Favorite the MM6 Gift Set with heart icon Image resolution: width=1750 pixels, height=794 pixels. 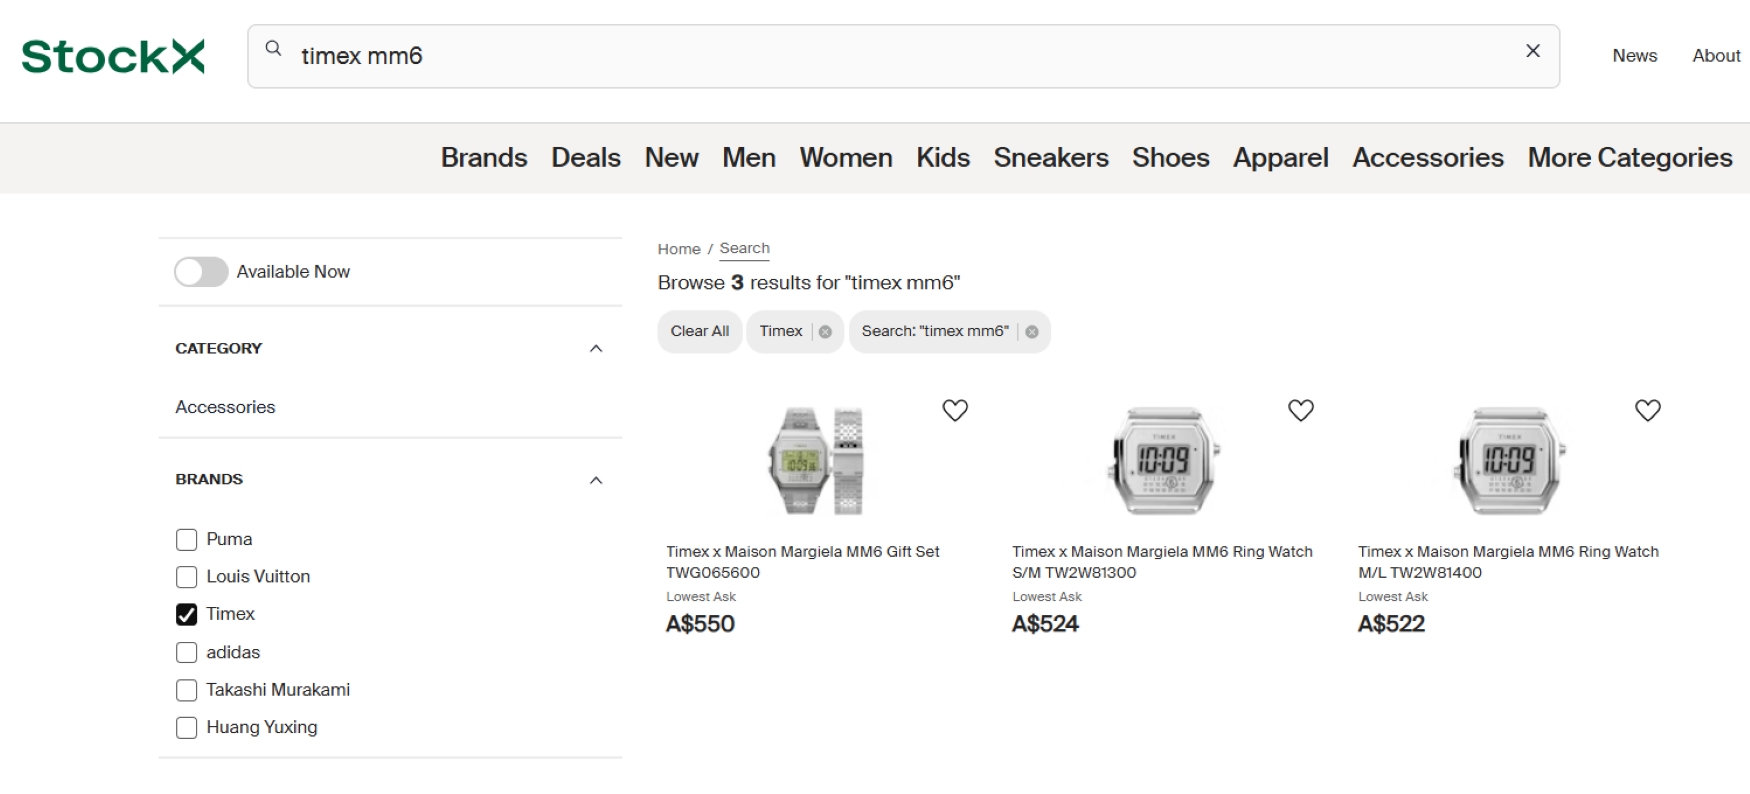pyautogui.click(x=955, y=410)
